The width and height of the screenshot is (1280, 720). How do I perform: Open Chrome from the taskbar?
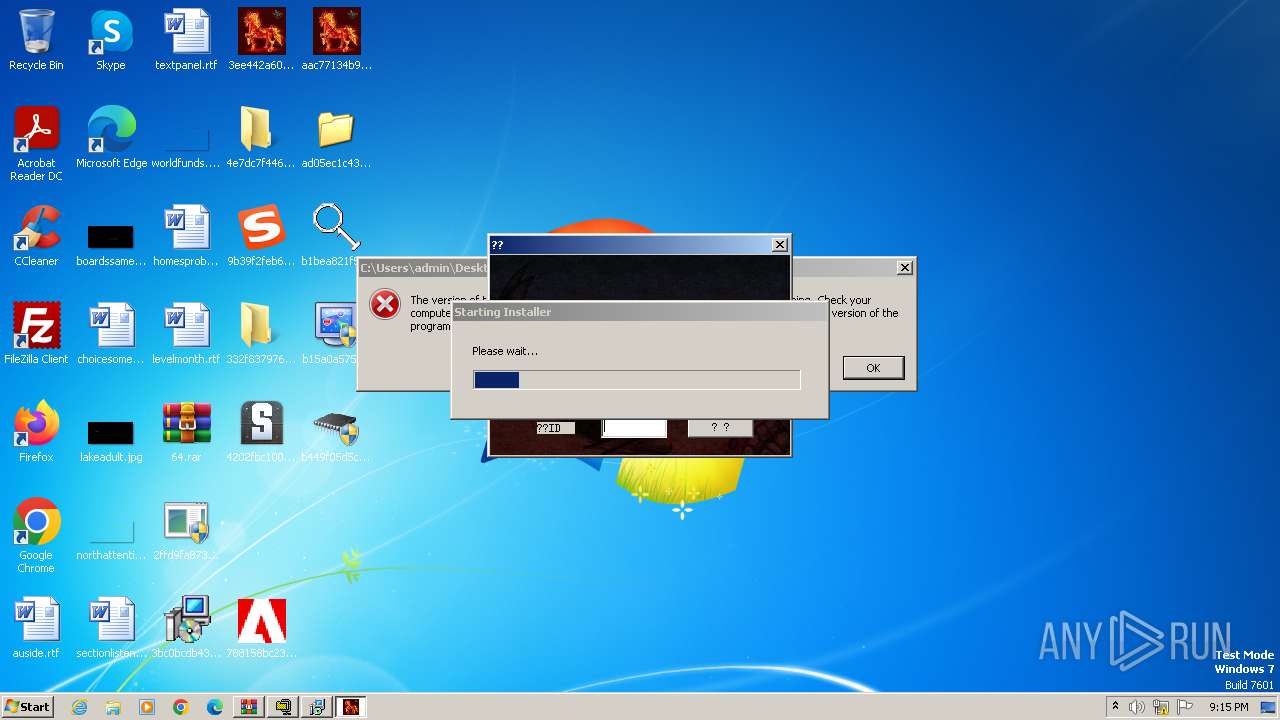point(181,707)
